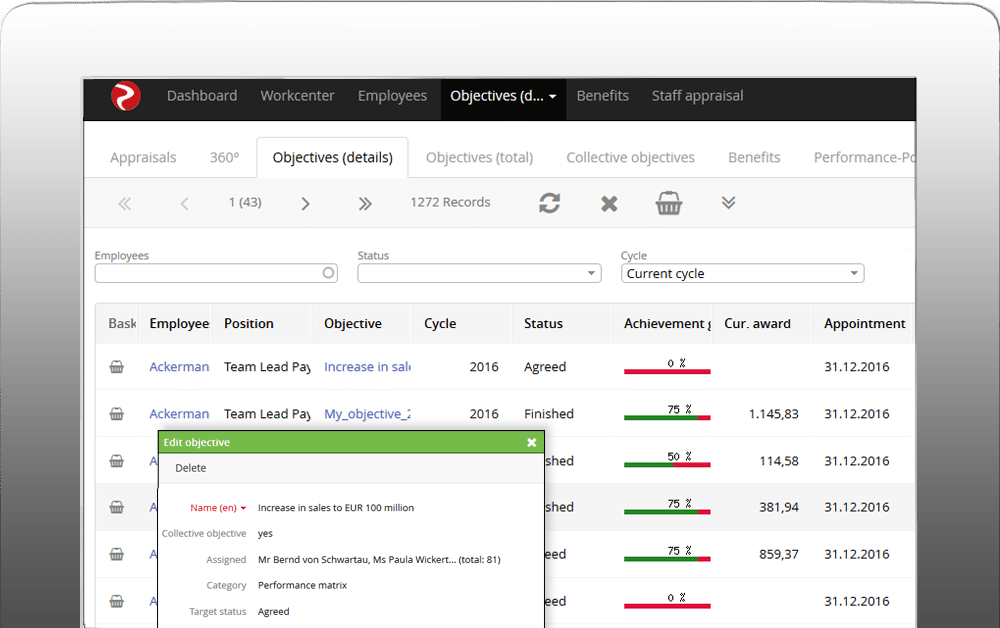This screenshot has height=628, width=1000.
Task: Add Increase in sales row to basket
Action: coord(117,367)
